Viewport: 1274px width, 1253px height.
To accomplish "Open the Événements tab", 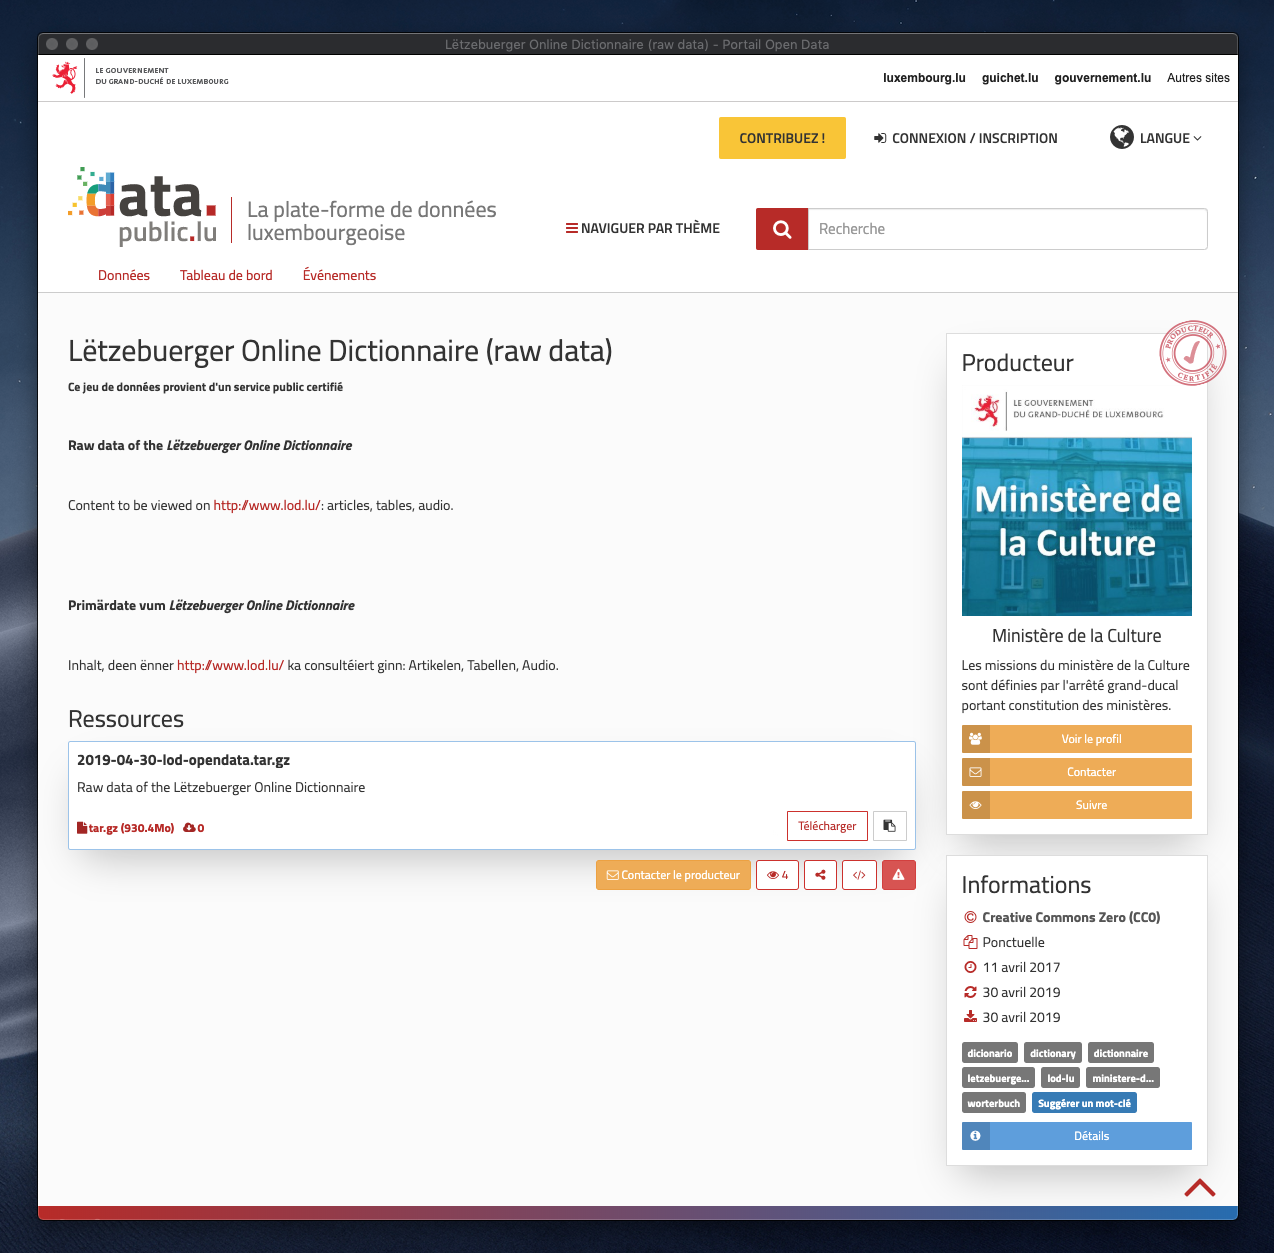I will pos(339,275).
